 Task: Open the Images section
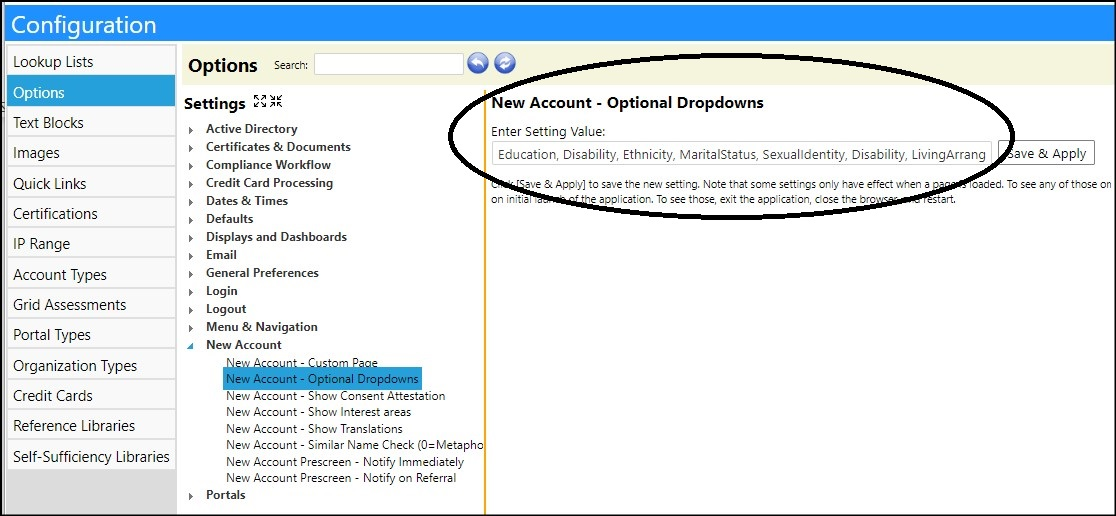point(91,152)
